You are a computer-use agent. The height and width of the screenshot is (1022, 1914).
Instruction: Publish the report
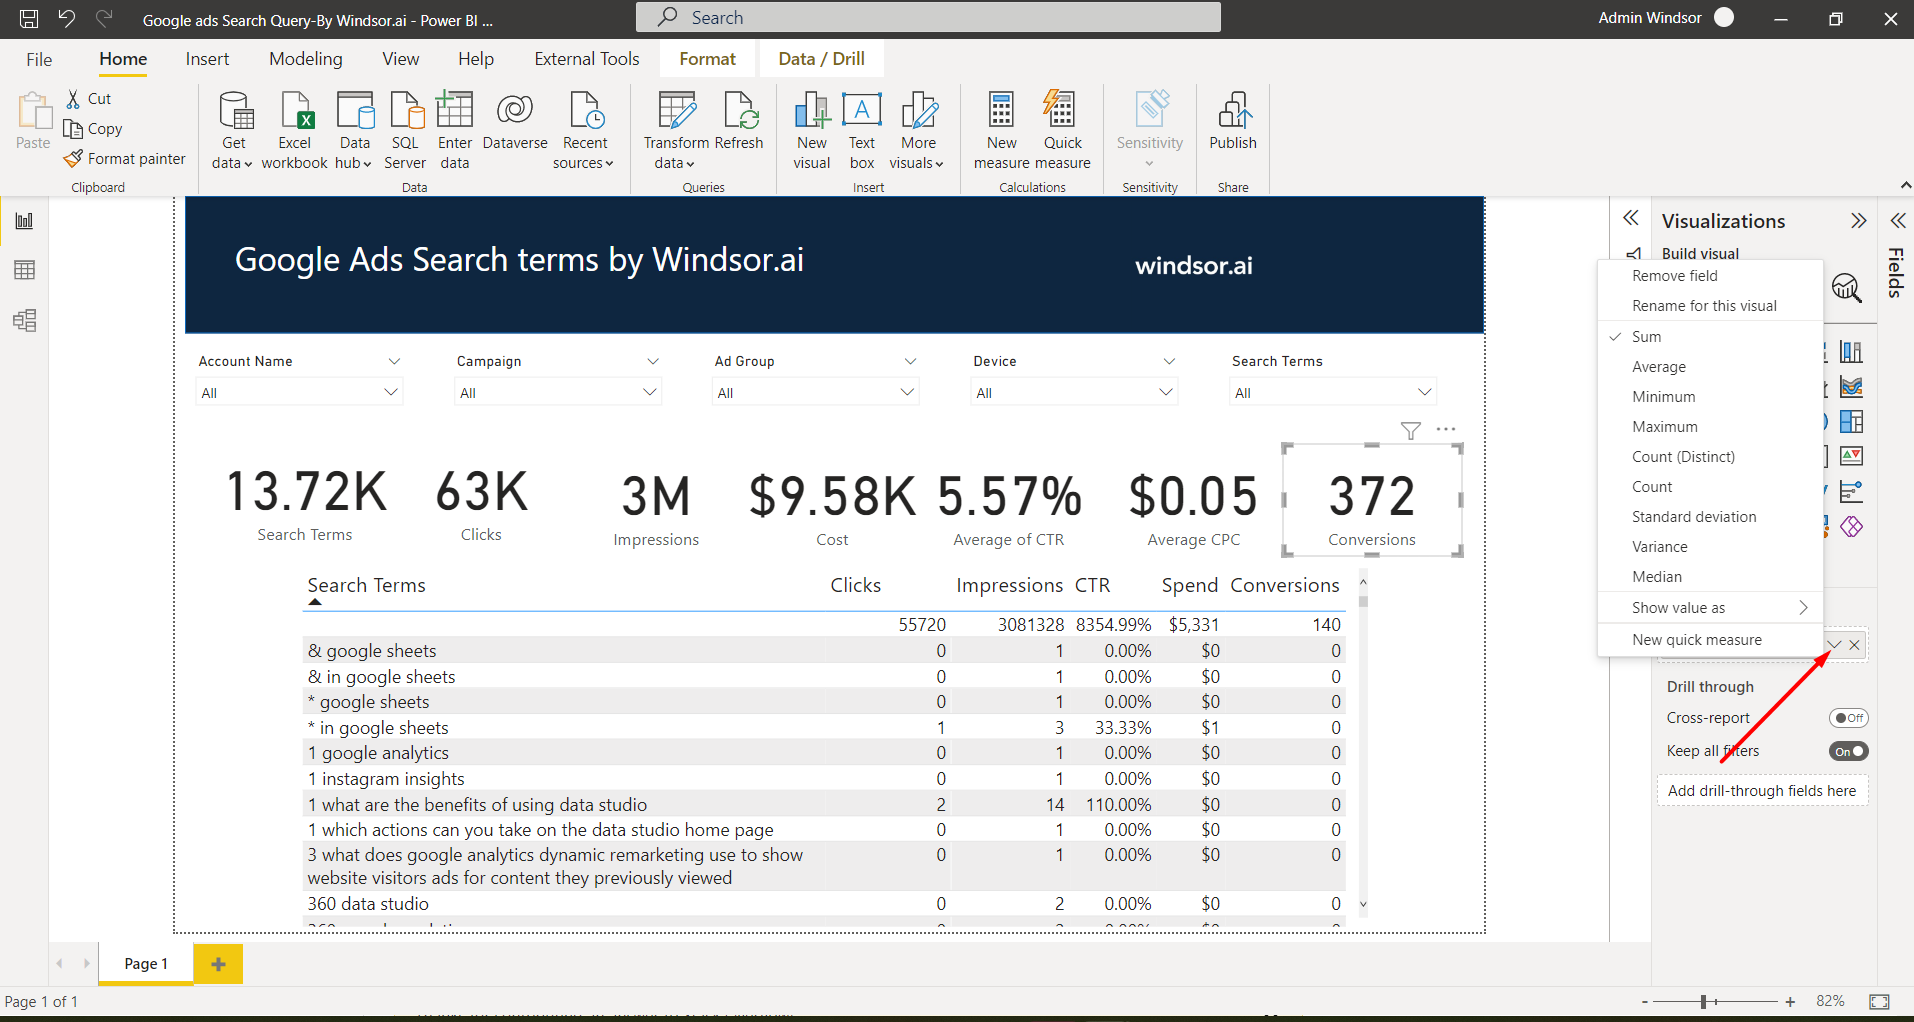tap(1233, 121)
